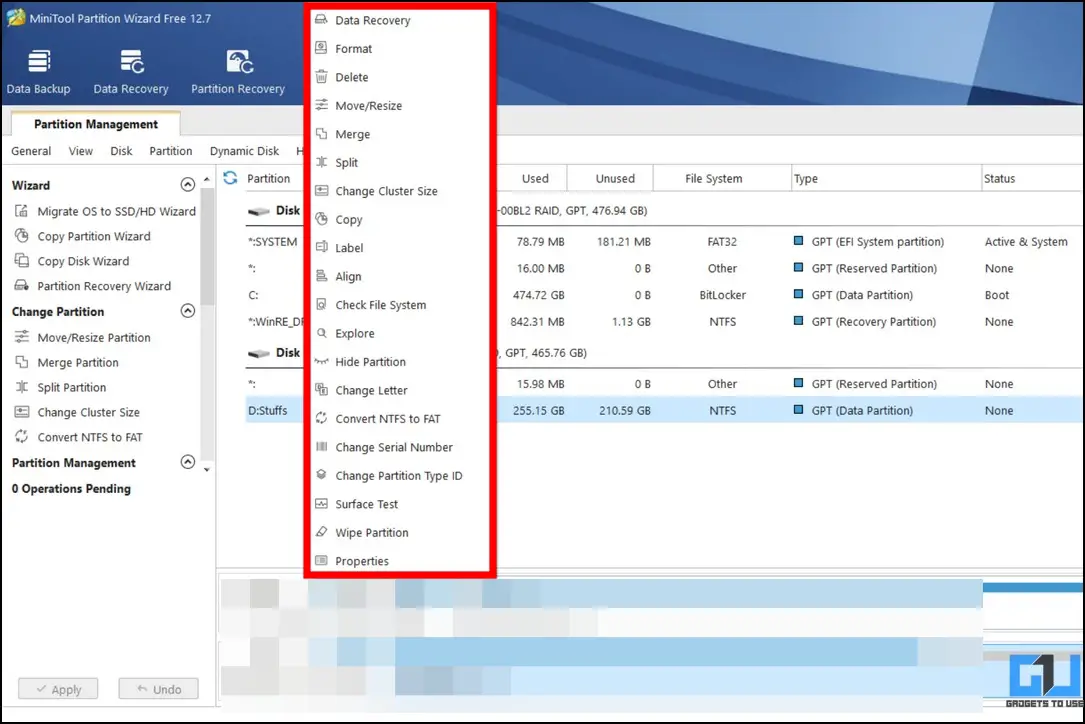The height and width of the screenshot is (724, 1085).
Task: Open Copy Disk Wizard in sidebar
Action: point(72,261)
